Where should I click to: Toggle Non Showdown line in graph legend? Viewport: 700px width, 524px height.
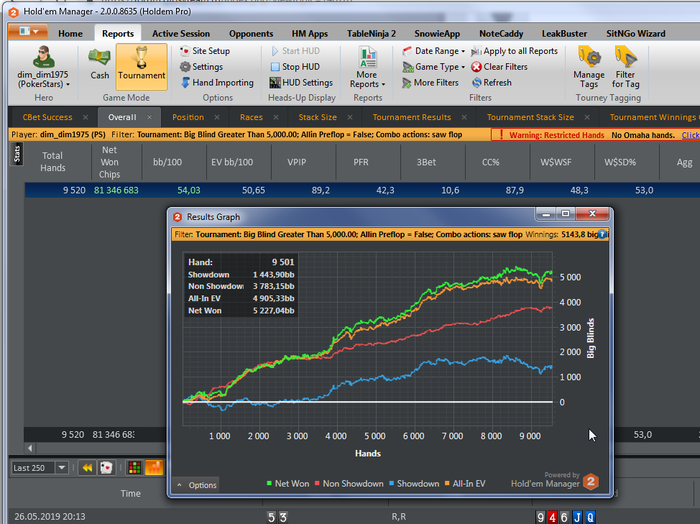coord(349,483)
